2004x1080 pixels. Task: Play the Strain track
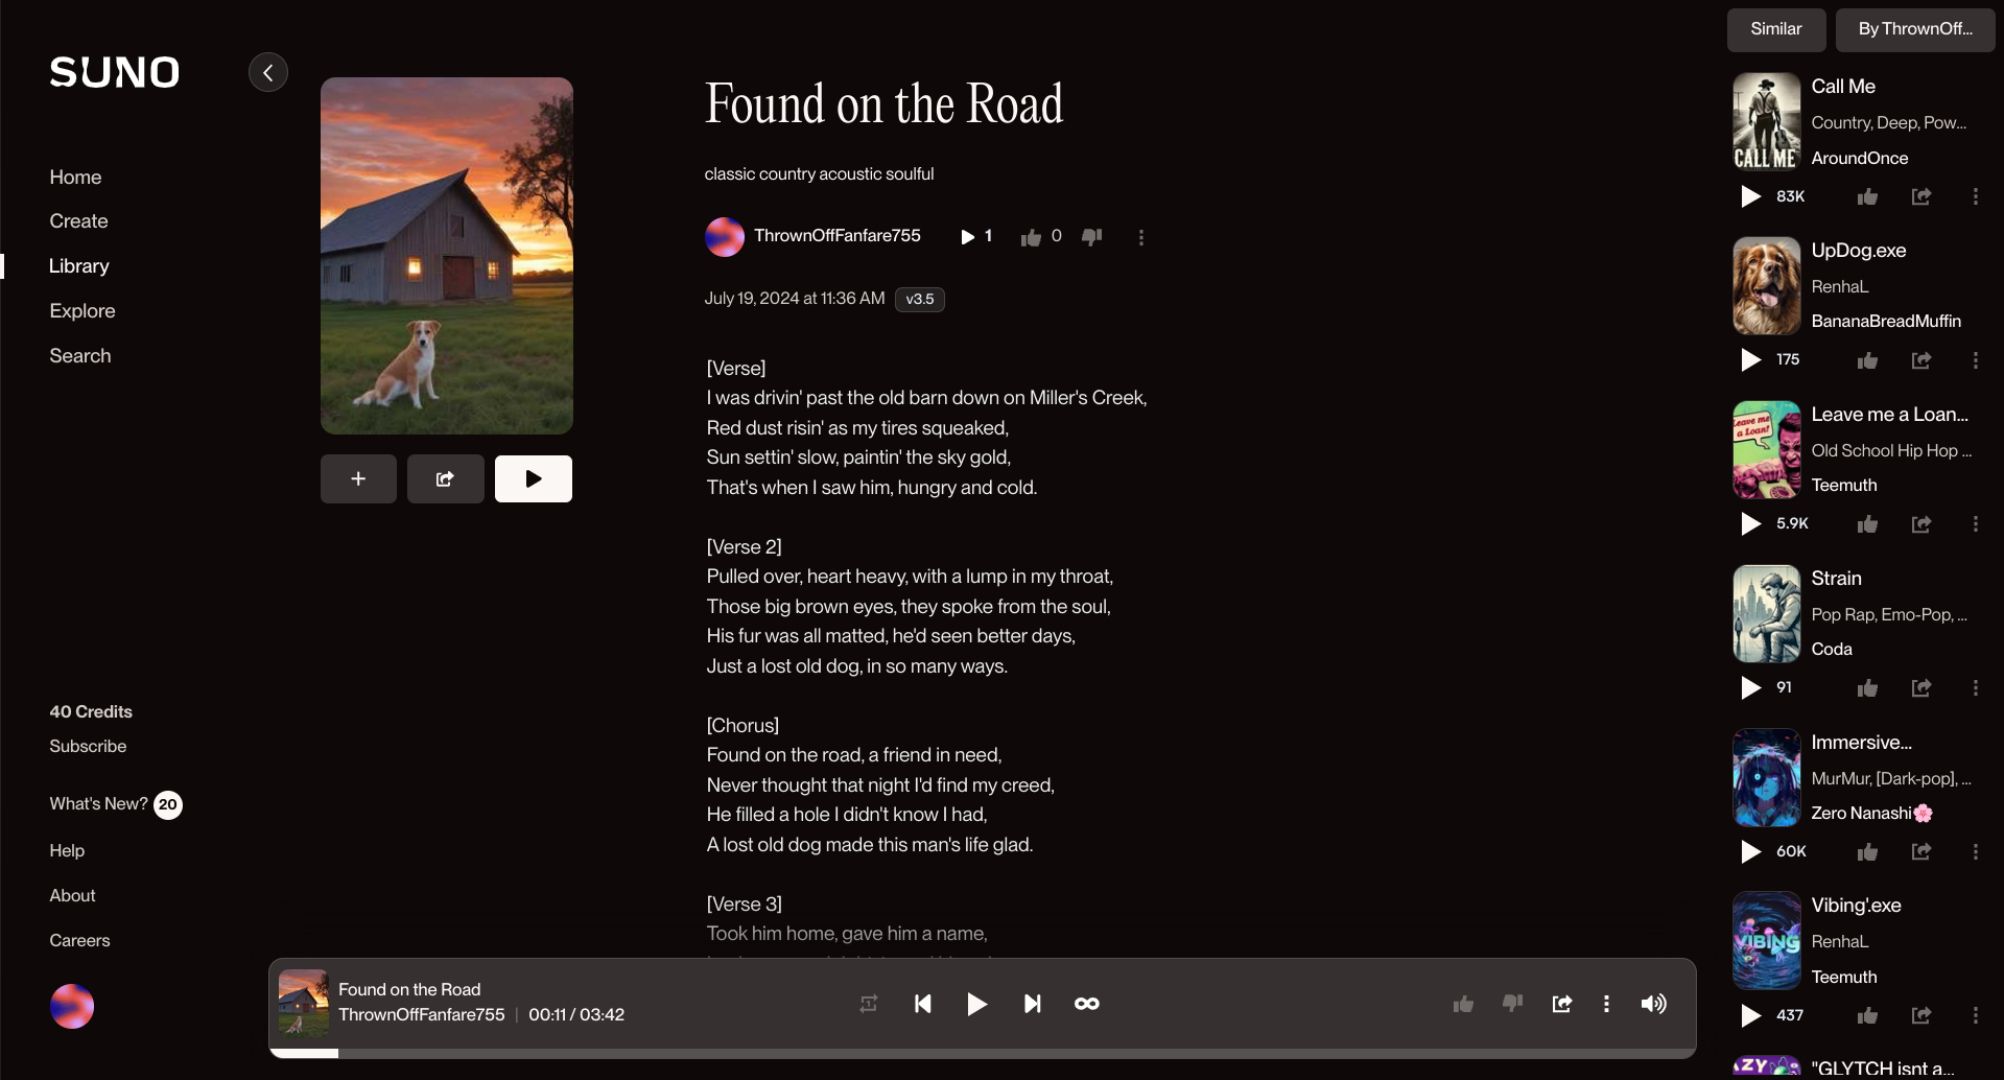(1750, 688)
